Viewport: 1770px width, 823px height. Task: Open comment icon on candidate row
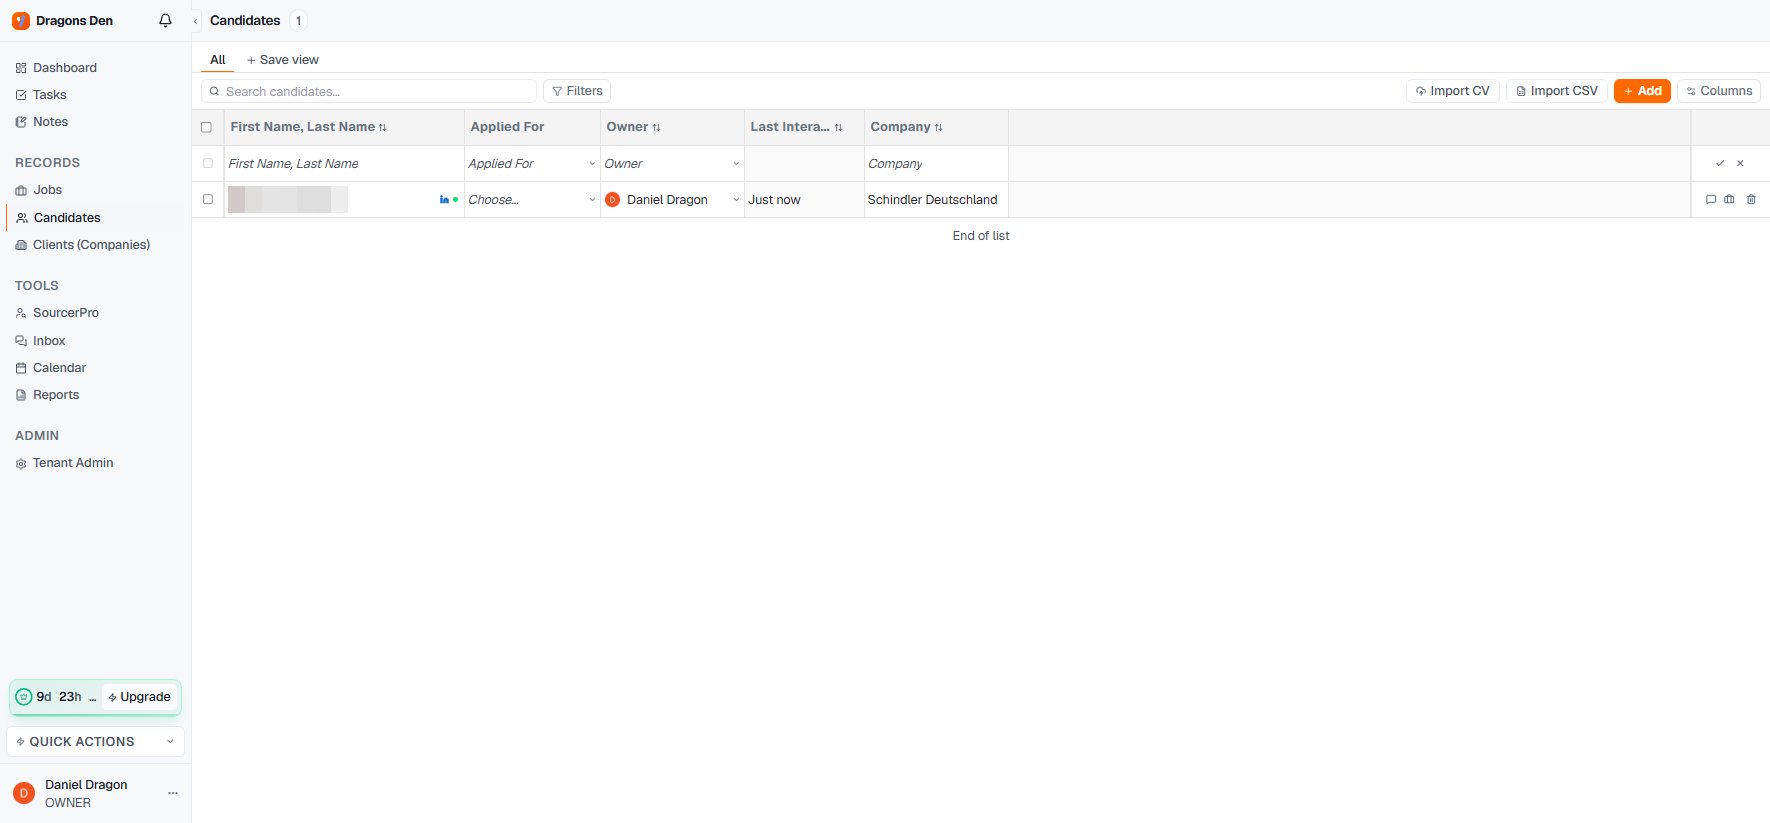click(x=1711, y=199)
